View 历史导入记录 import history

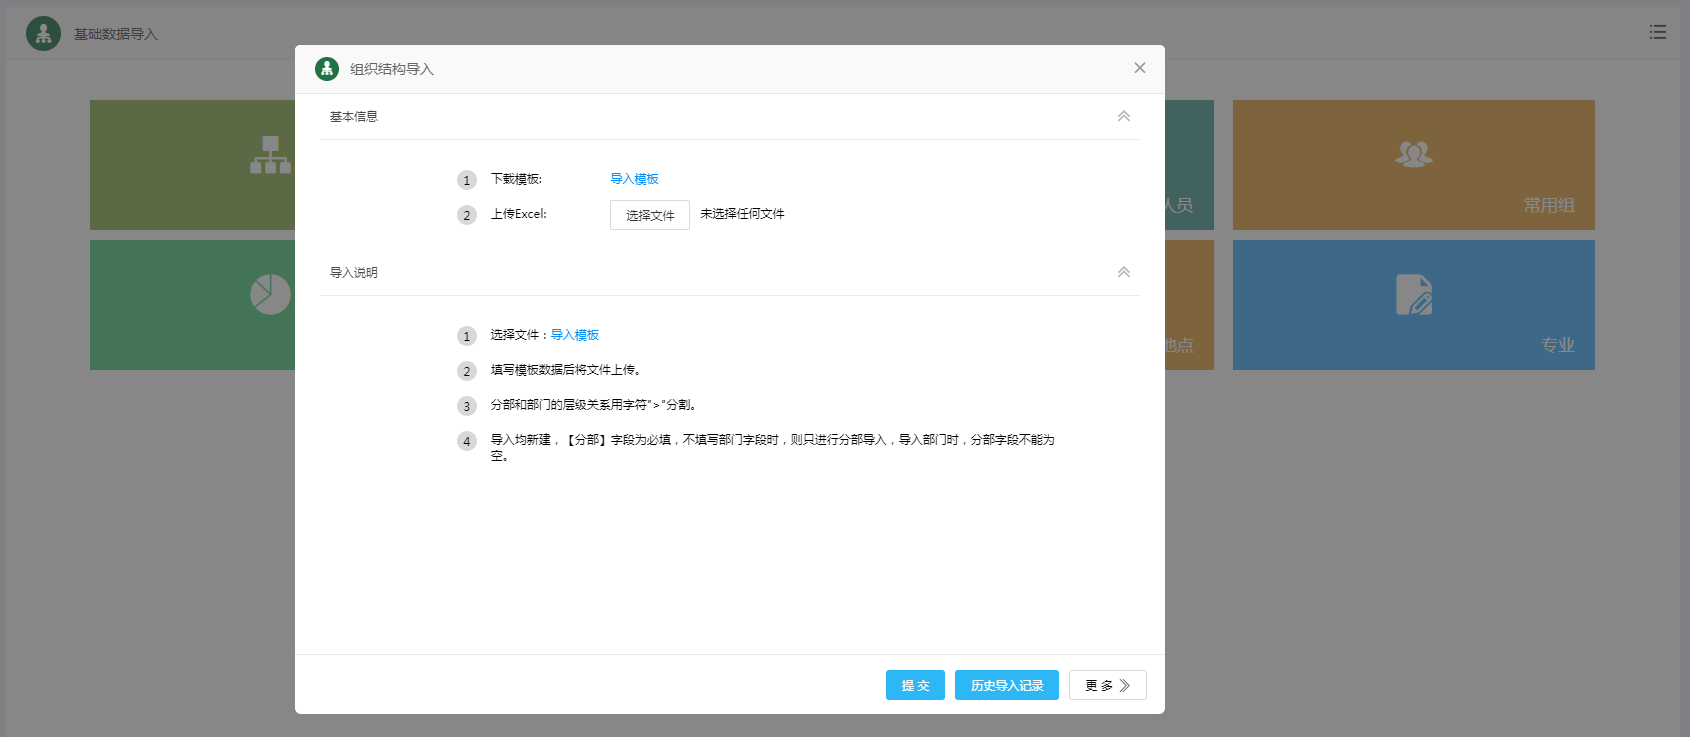(1006, 685)
